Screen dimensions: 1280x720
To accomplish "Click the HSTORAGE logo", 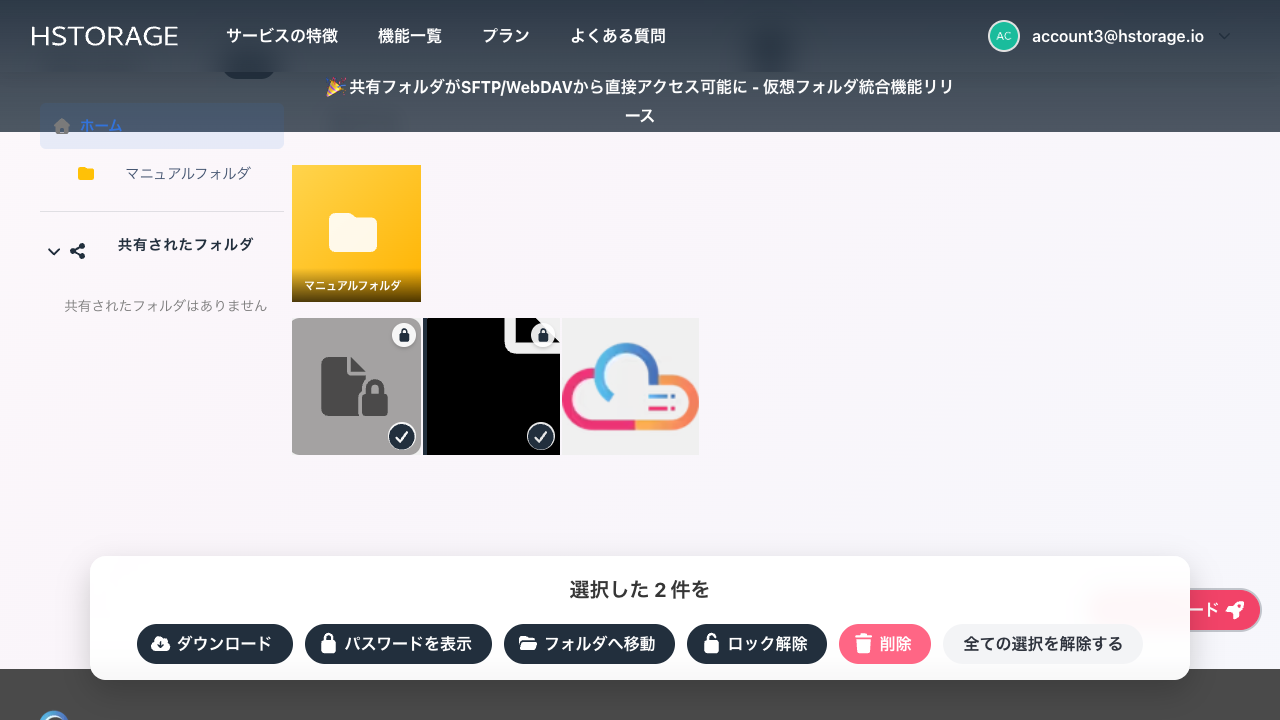I will (x=105, y=36).
